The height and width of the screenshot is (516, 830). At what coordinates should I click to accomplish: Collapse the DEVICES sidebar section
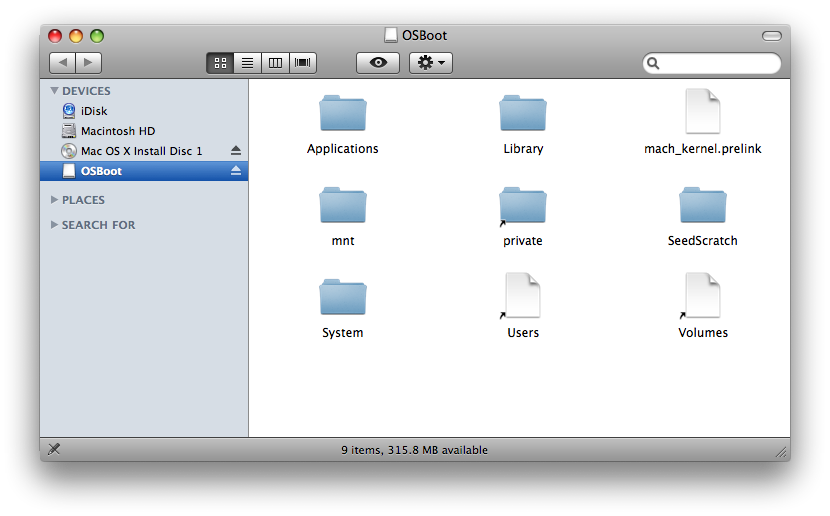click(54, 91)
